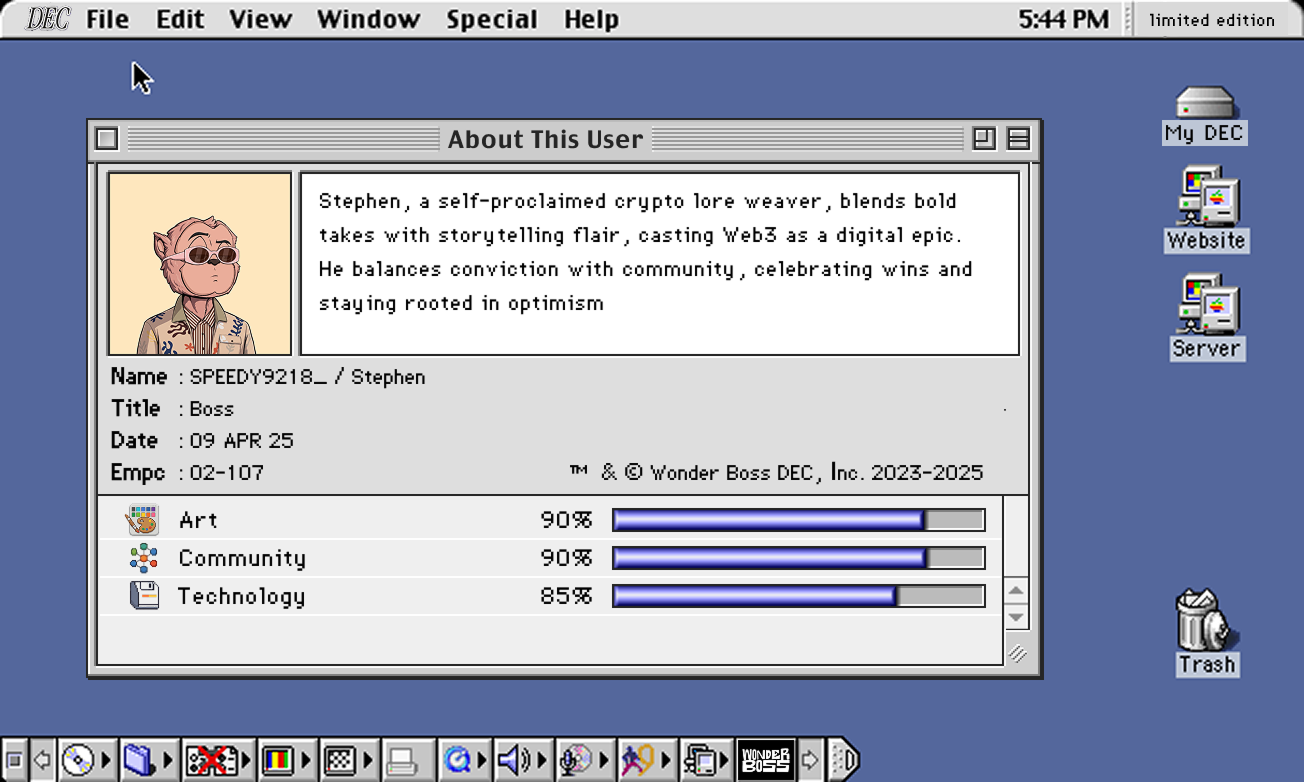
Task: Open the Special menu
Action: [492, 19]
